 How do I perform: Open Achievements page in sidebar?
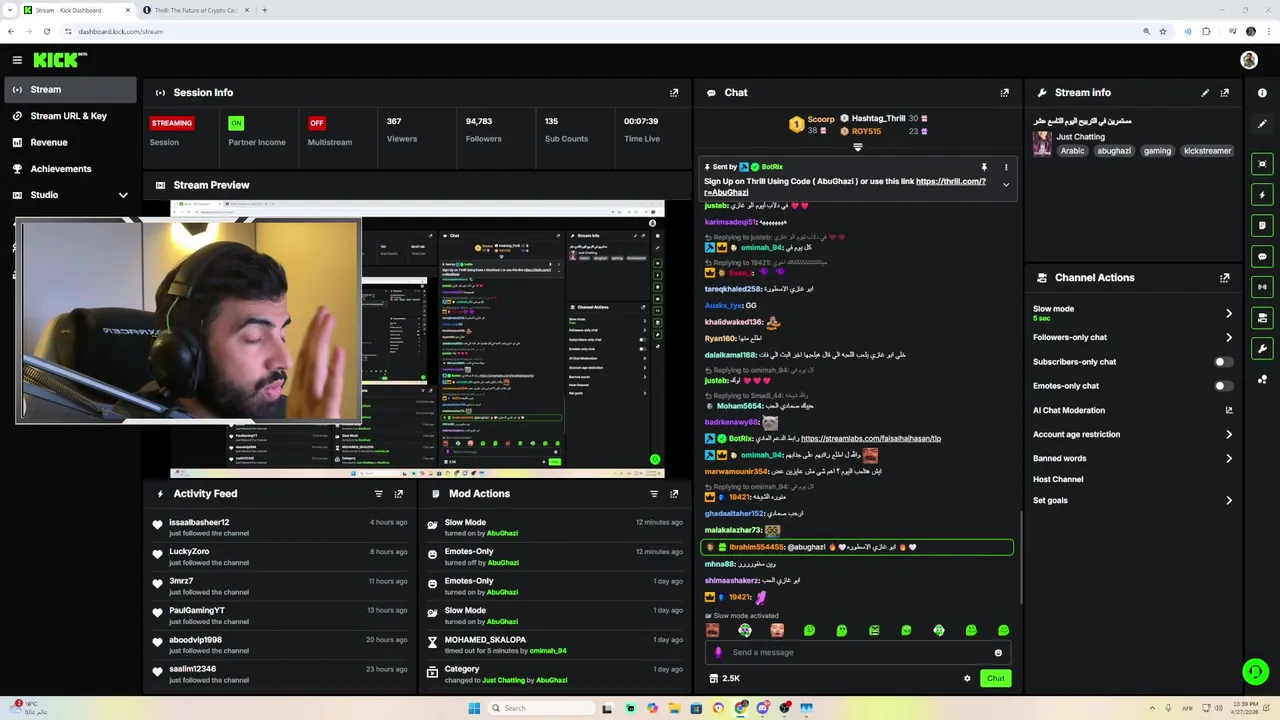(70, 169)
